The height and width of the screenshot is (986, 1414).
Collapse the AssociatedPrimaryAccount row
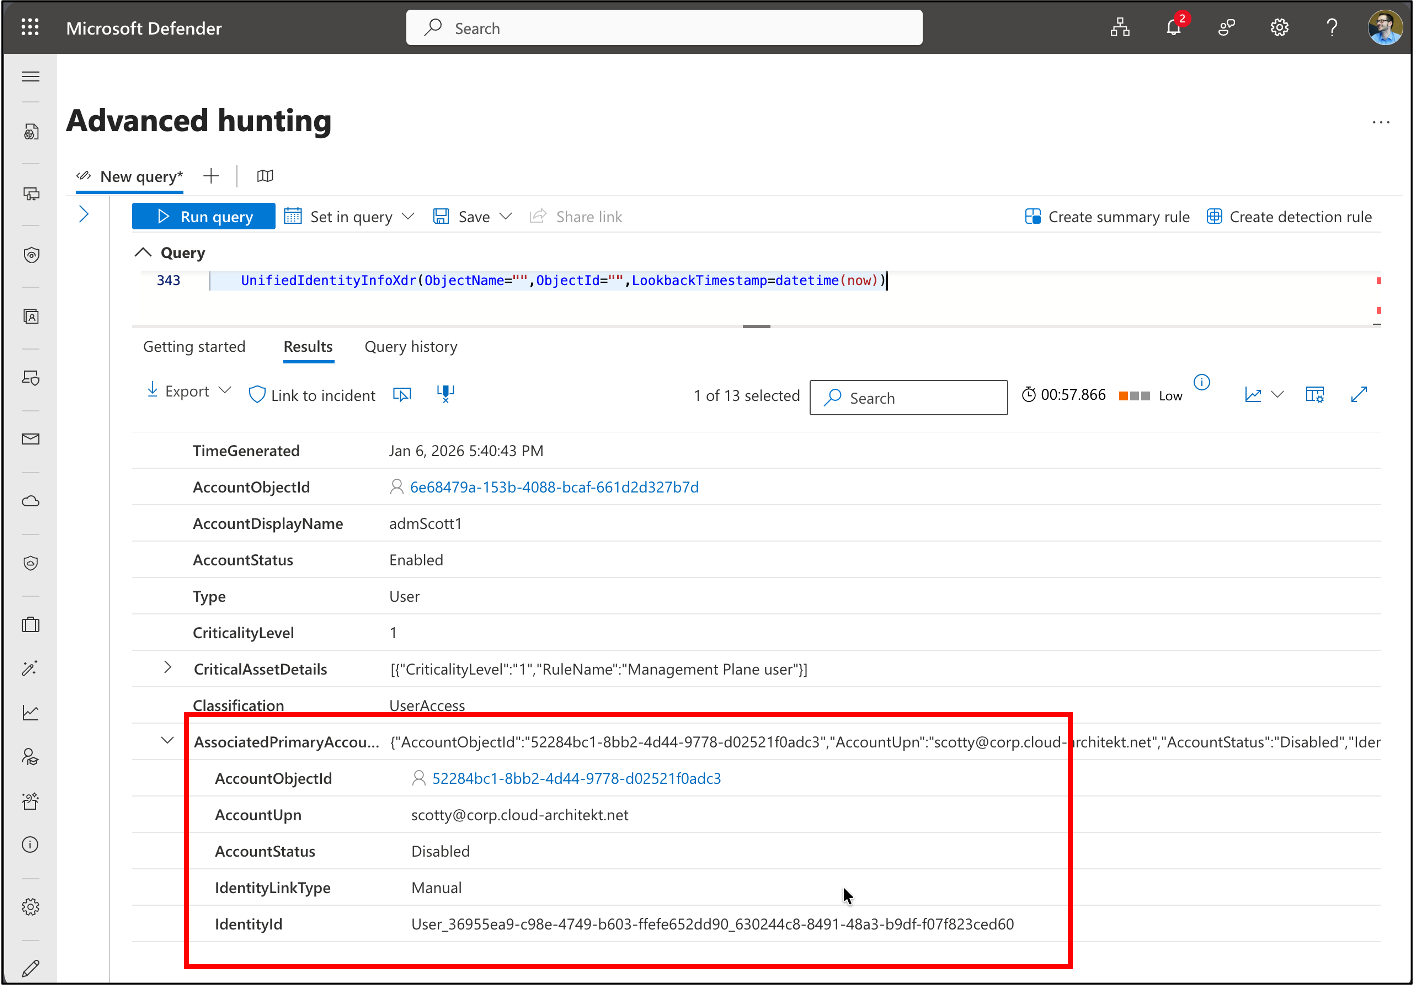pos(167,741)
